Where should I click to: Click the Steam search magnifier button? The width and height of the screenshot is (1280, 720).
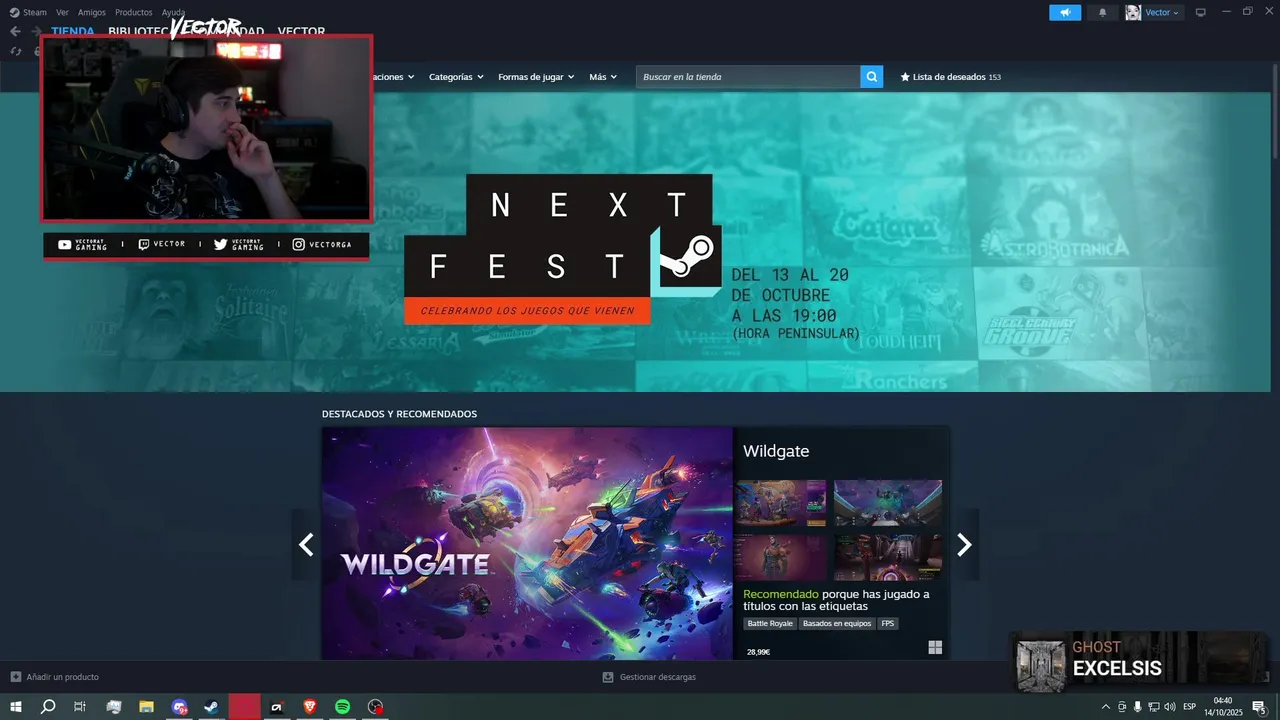pos(872,77)
